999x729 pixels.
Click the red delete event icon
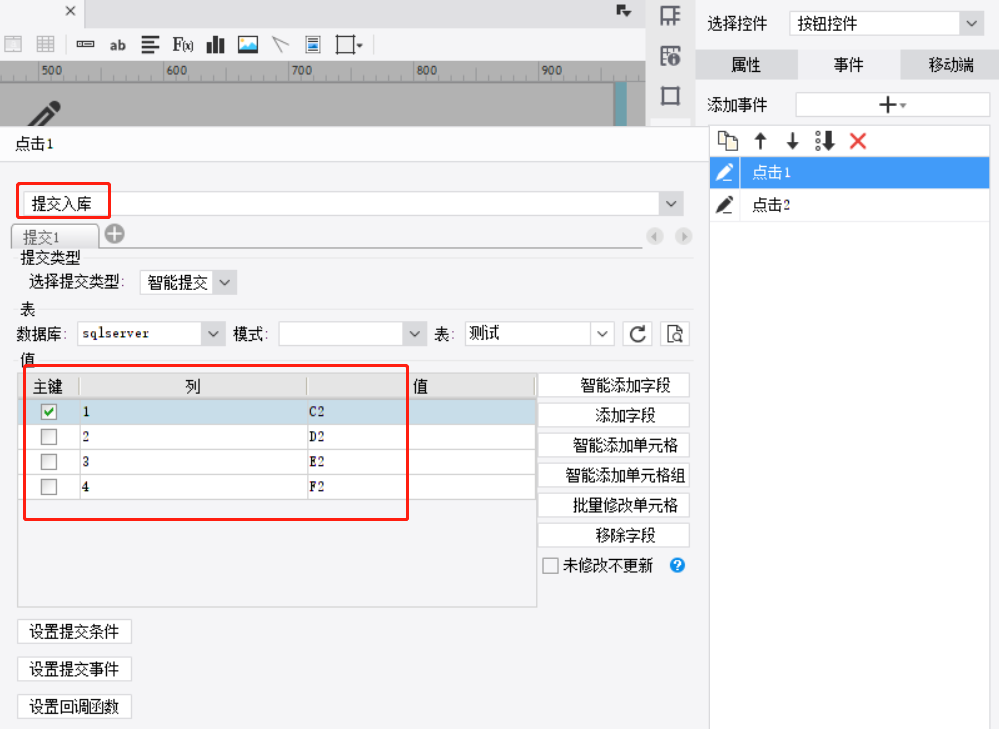[x=858, y=141]
